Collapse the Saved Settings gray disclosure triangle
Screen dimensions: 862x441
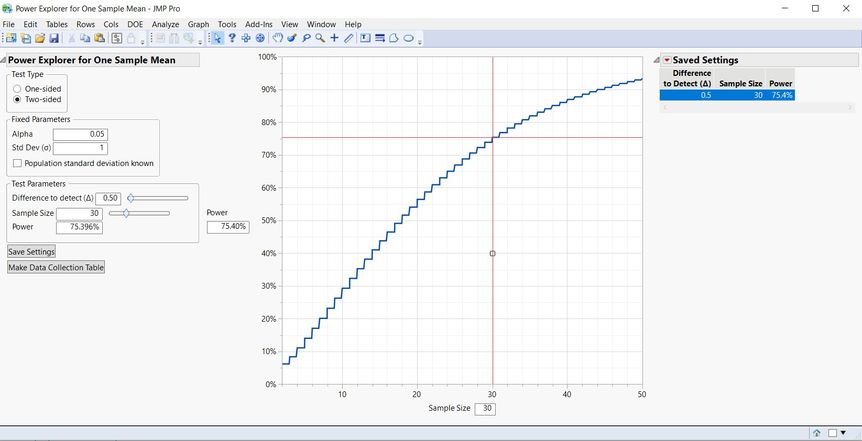(657, 60)
